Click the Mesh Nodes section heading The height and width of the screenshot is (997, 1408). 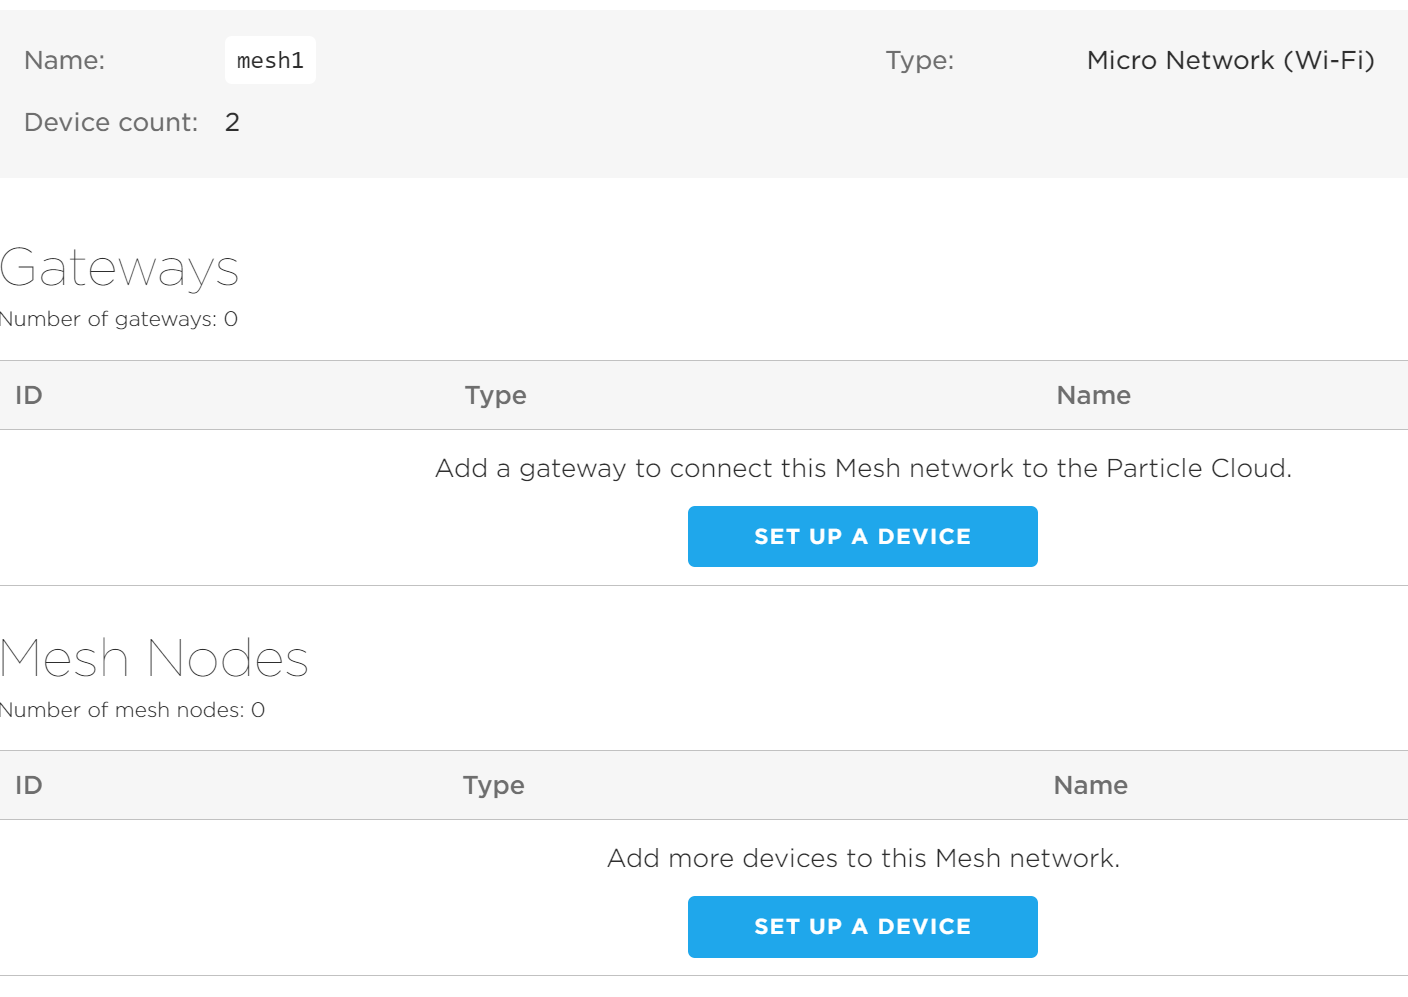coord(154,659)
